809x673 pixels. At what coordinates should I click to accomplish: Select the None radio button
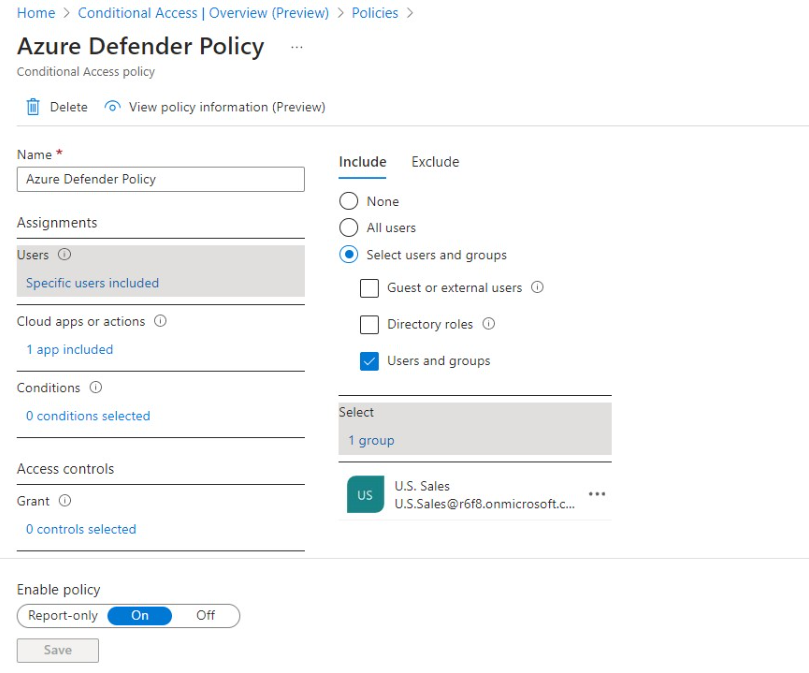(x=349, y=201)
